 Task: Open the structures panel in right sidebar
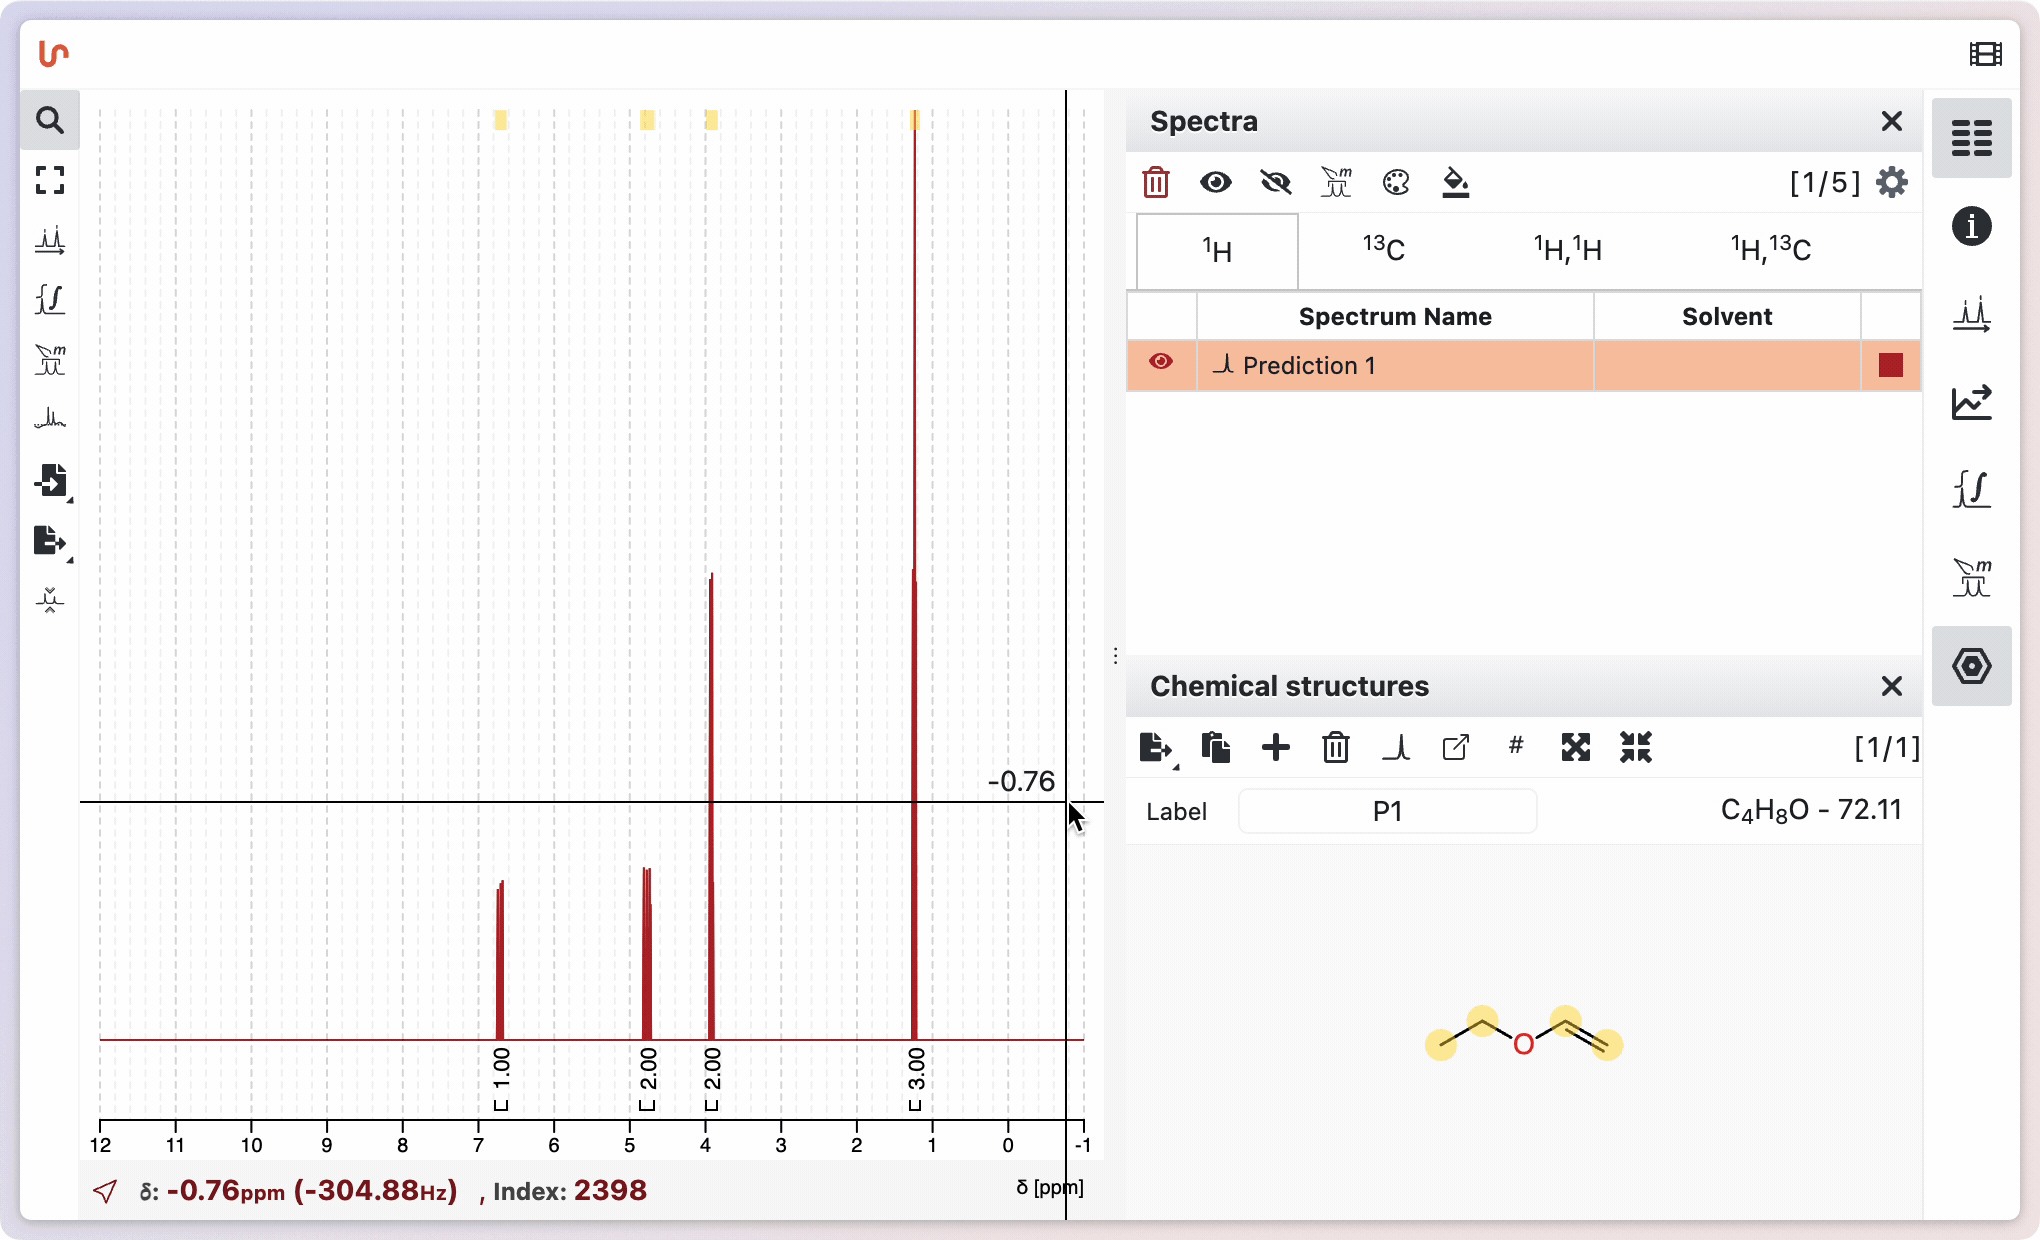(x=1972, y=666)
